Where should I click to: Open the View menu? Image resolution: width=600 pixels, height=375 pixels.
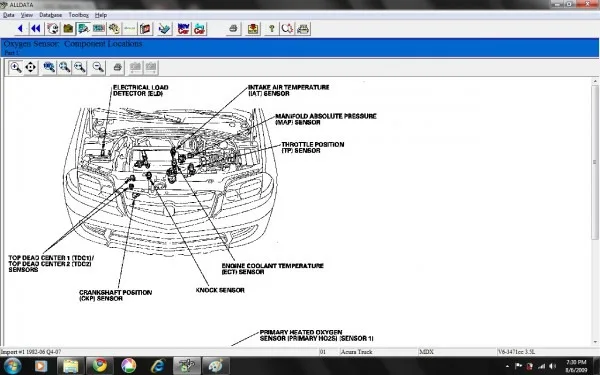[26, 15]
